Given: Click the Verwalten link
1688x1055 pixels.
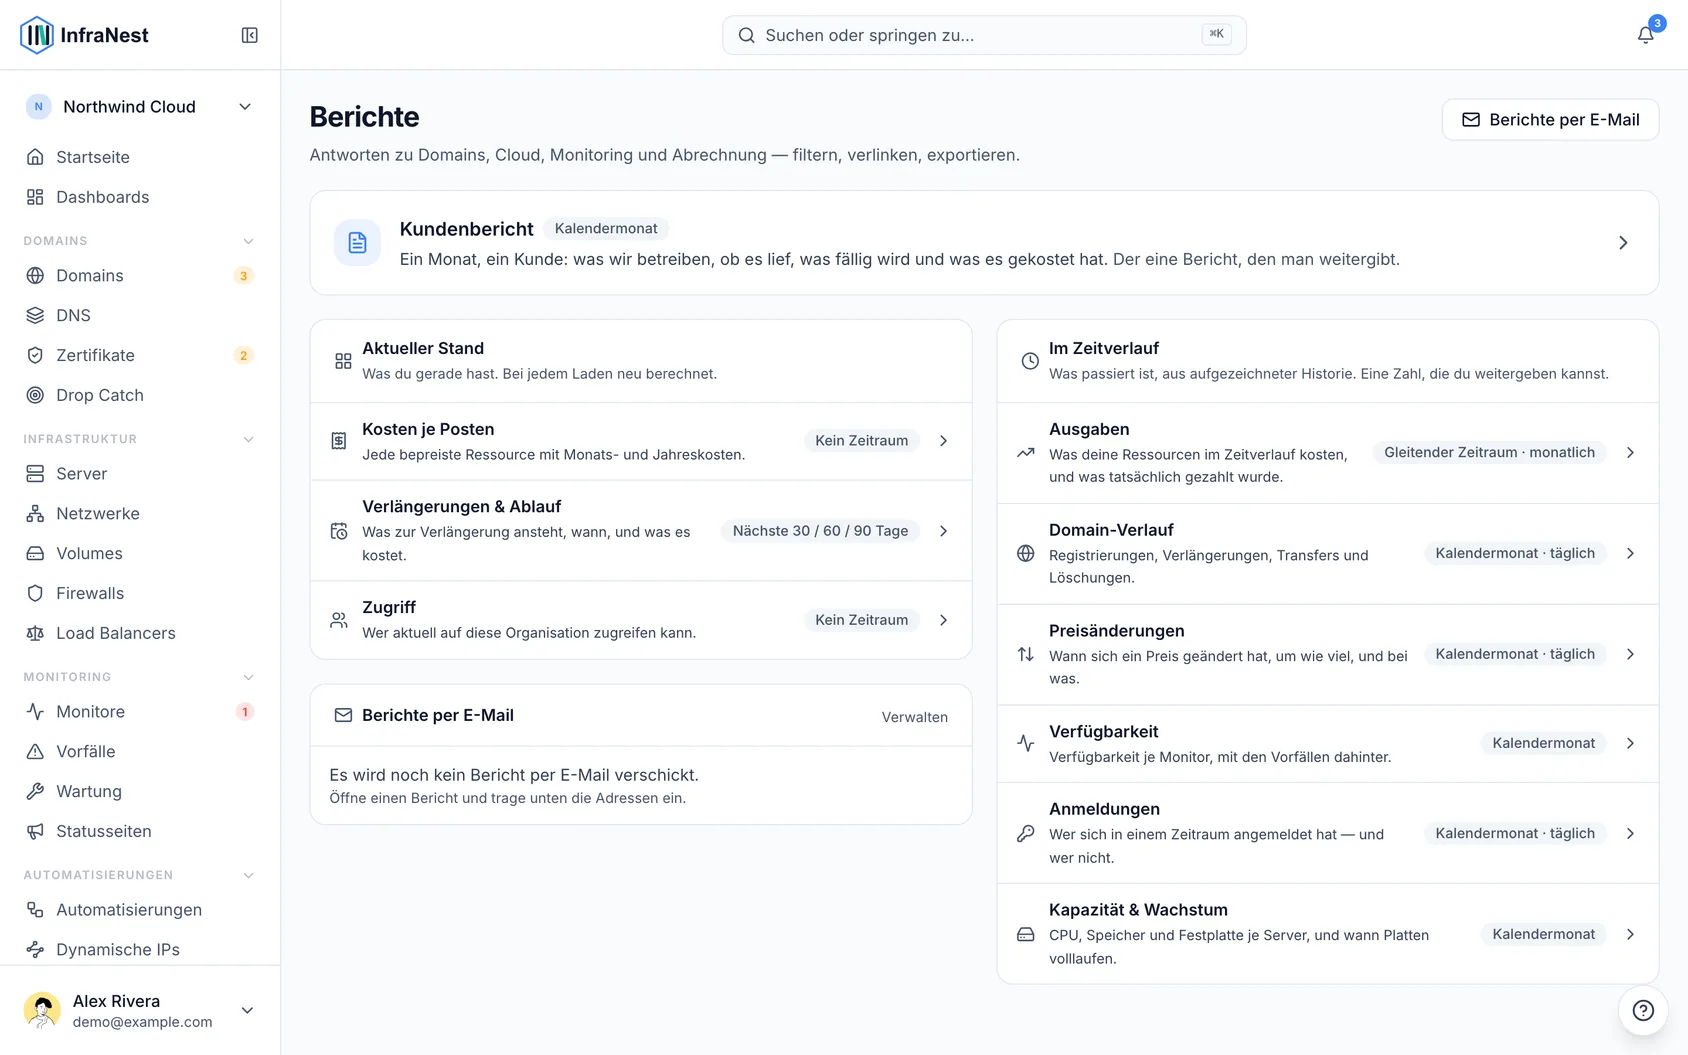Looking at the screenshot, I should point(914,717).
